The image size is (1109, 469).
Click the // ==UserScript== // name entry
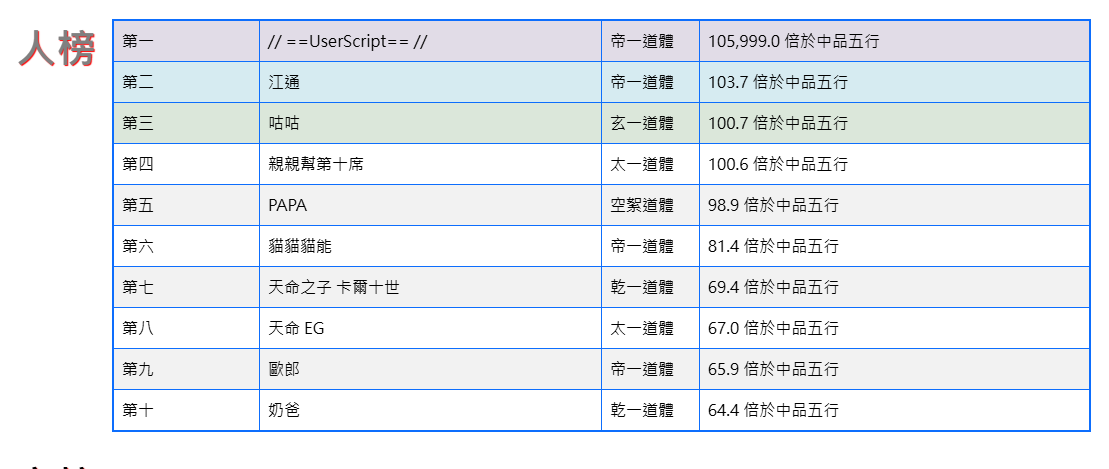[348, 41]
